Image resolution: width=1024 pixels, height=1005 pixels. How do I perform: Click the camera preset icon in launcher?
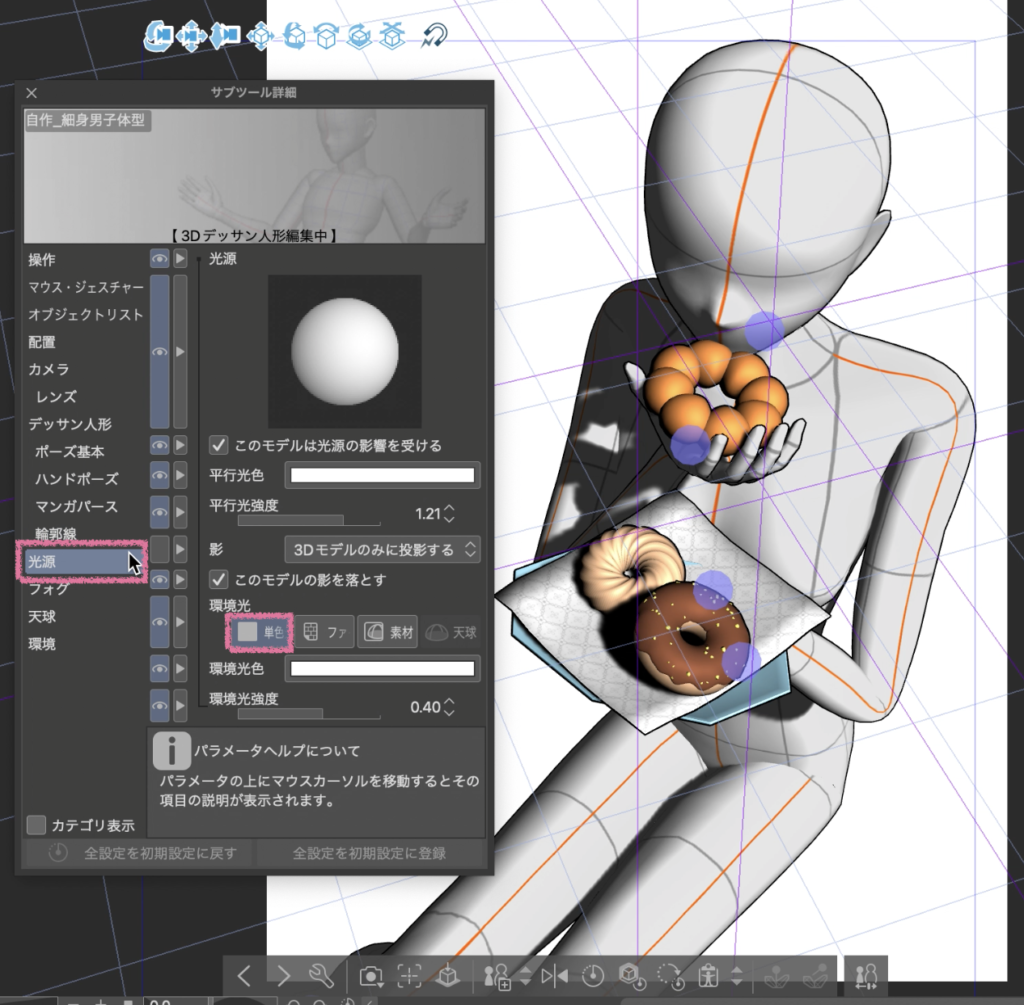[x=371, y=975]
